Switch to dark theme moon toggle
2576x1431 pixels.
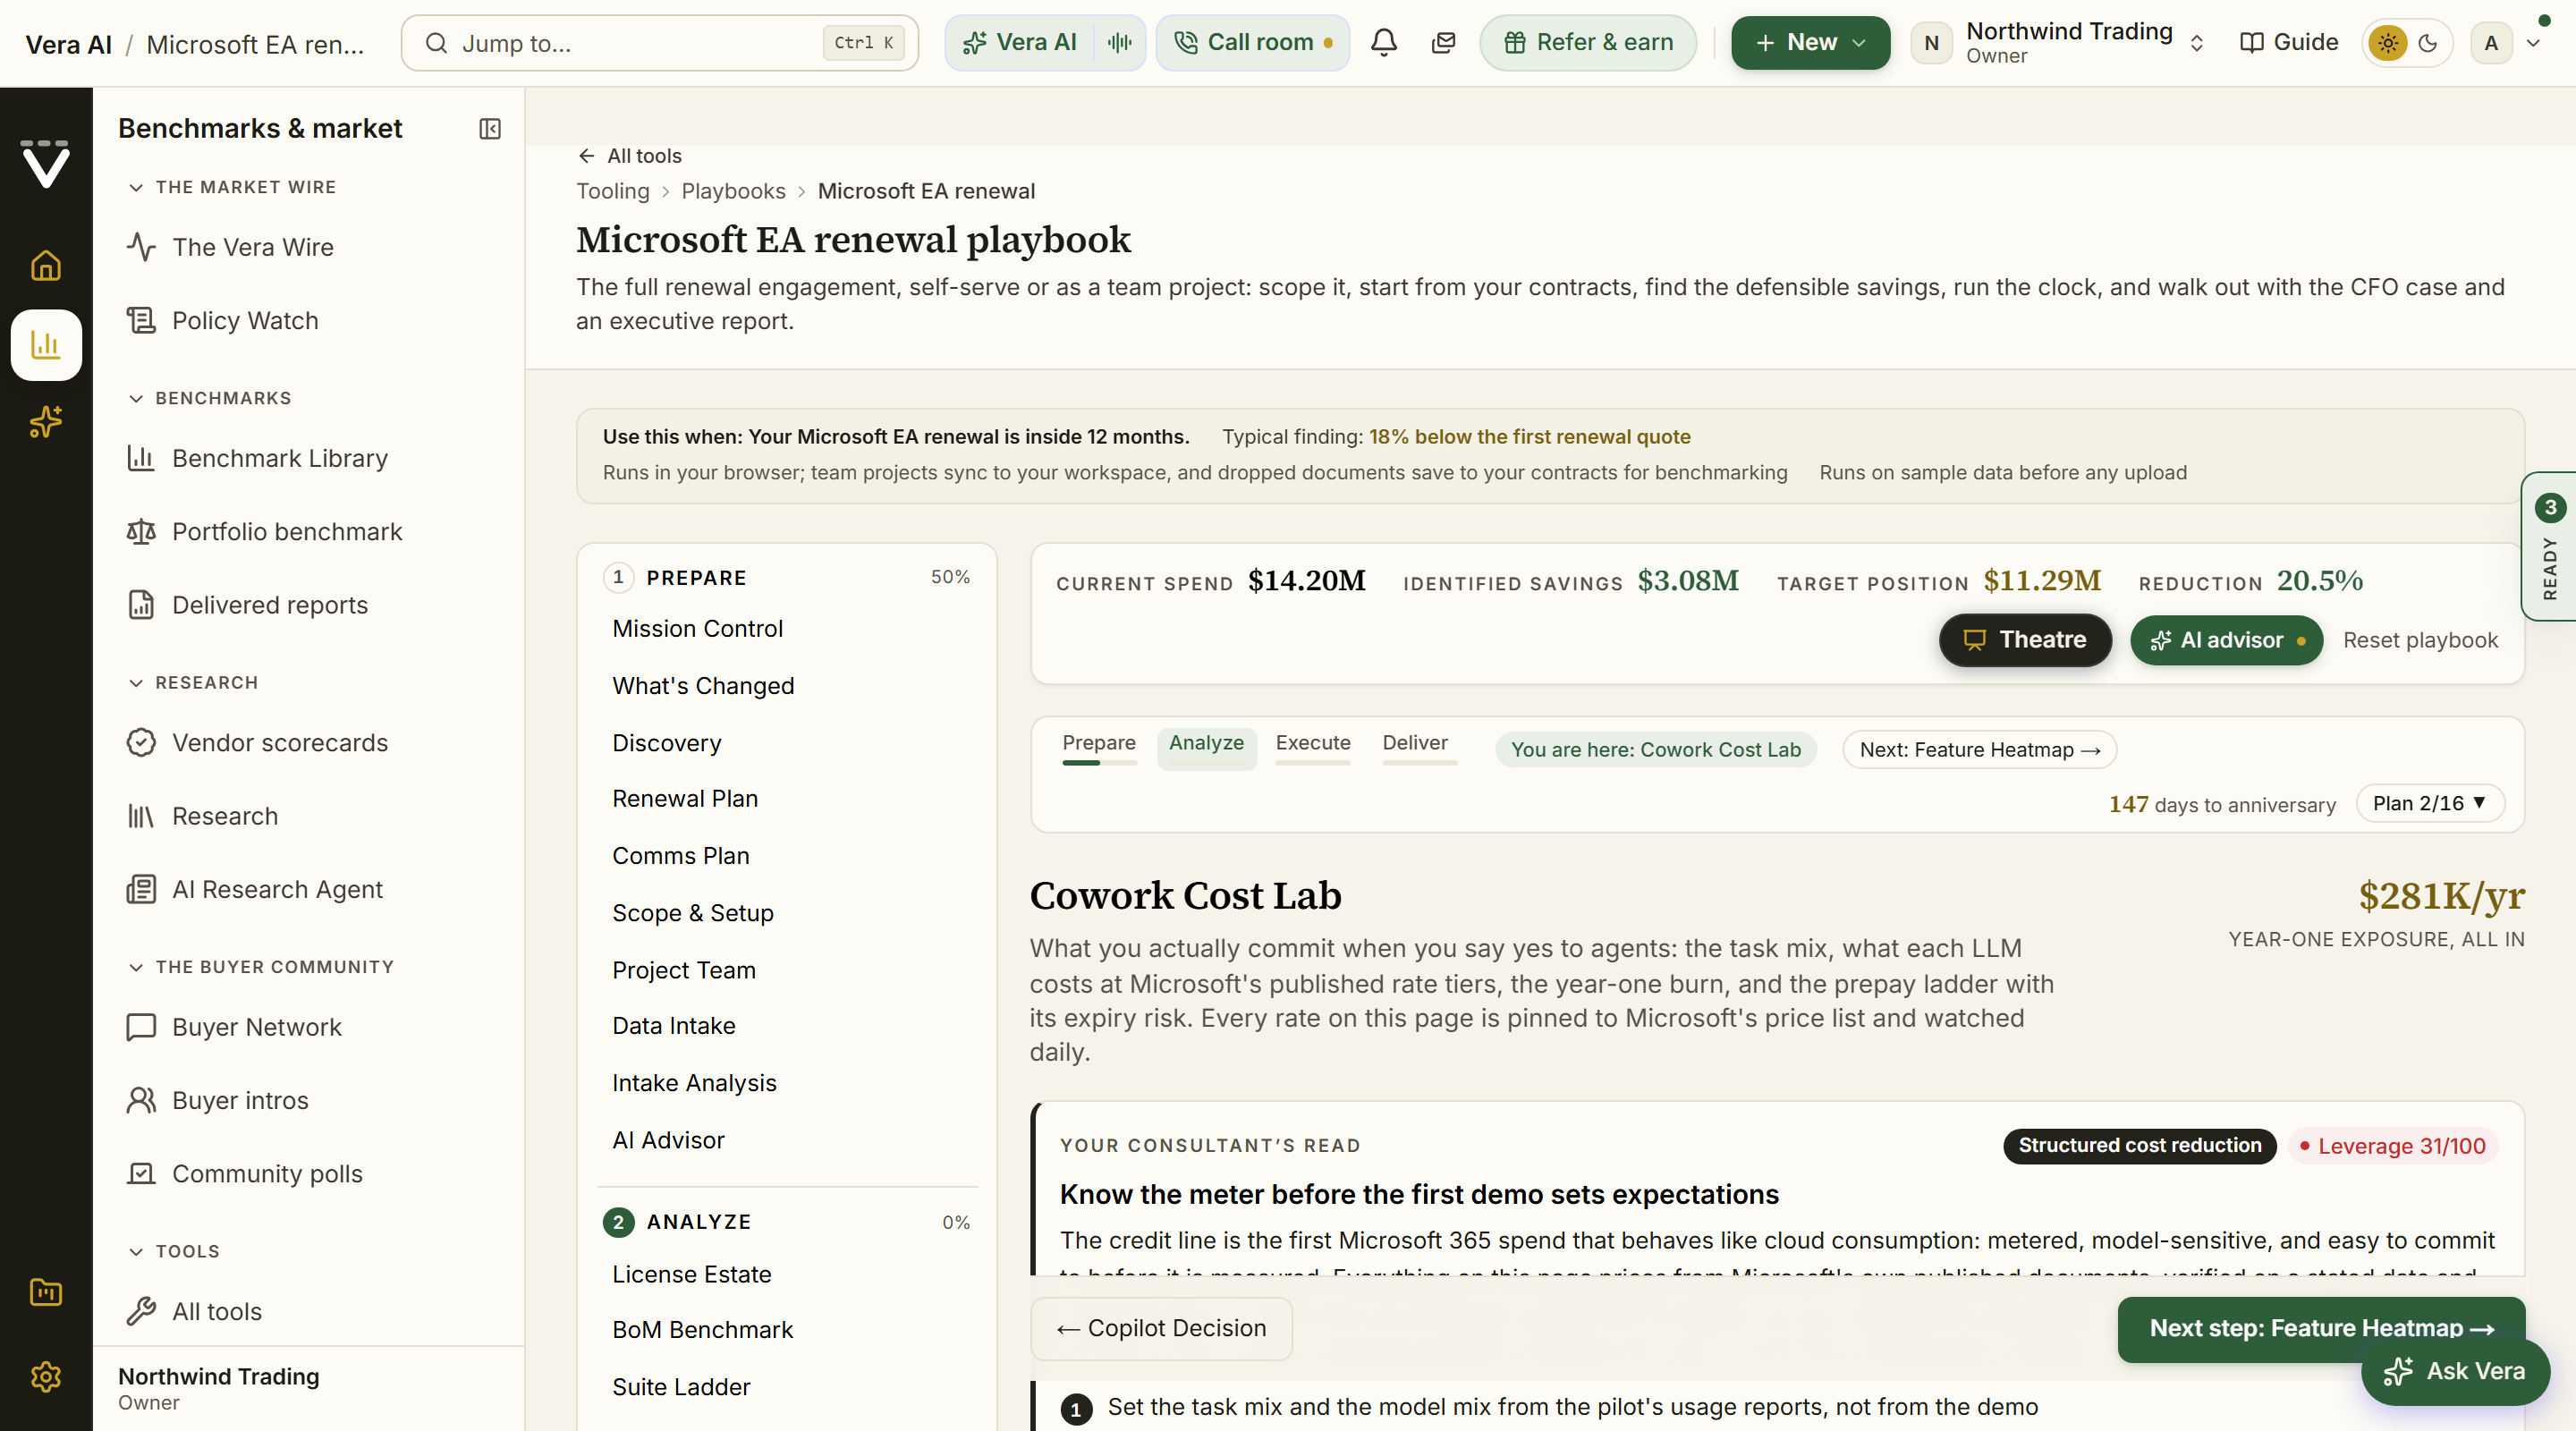pyautogui.click(x=2428, y=43)
